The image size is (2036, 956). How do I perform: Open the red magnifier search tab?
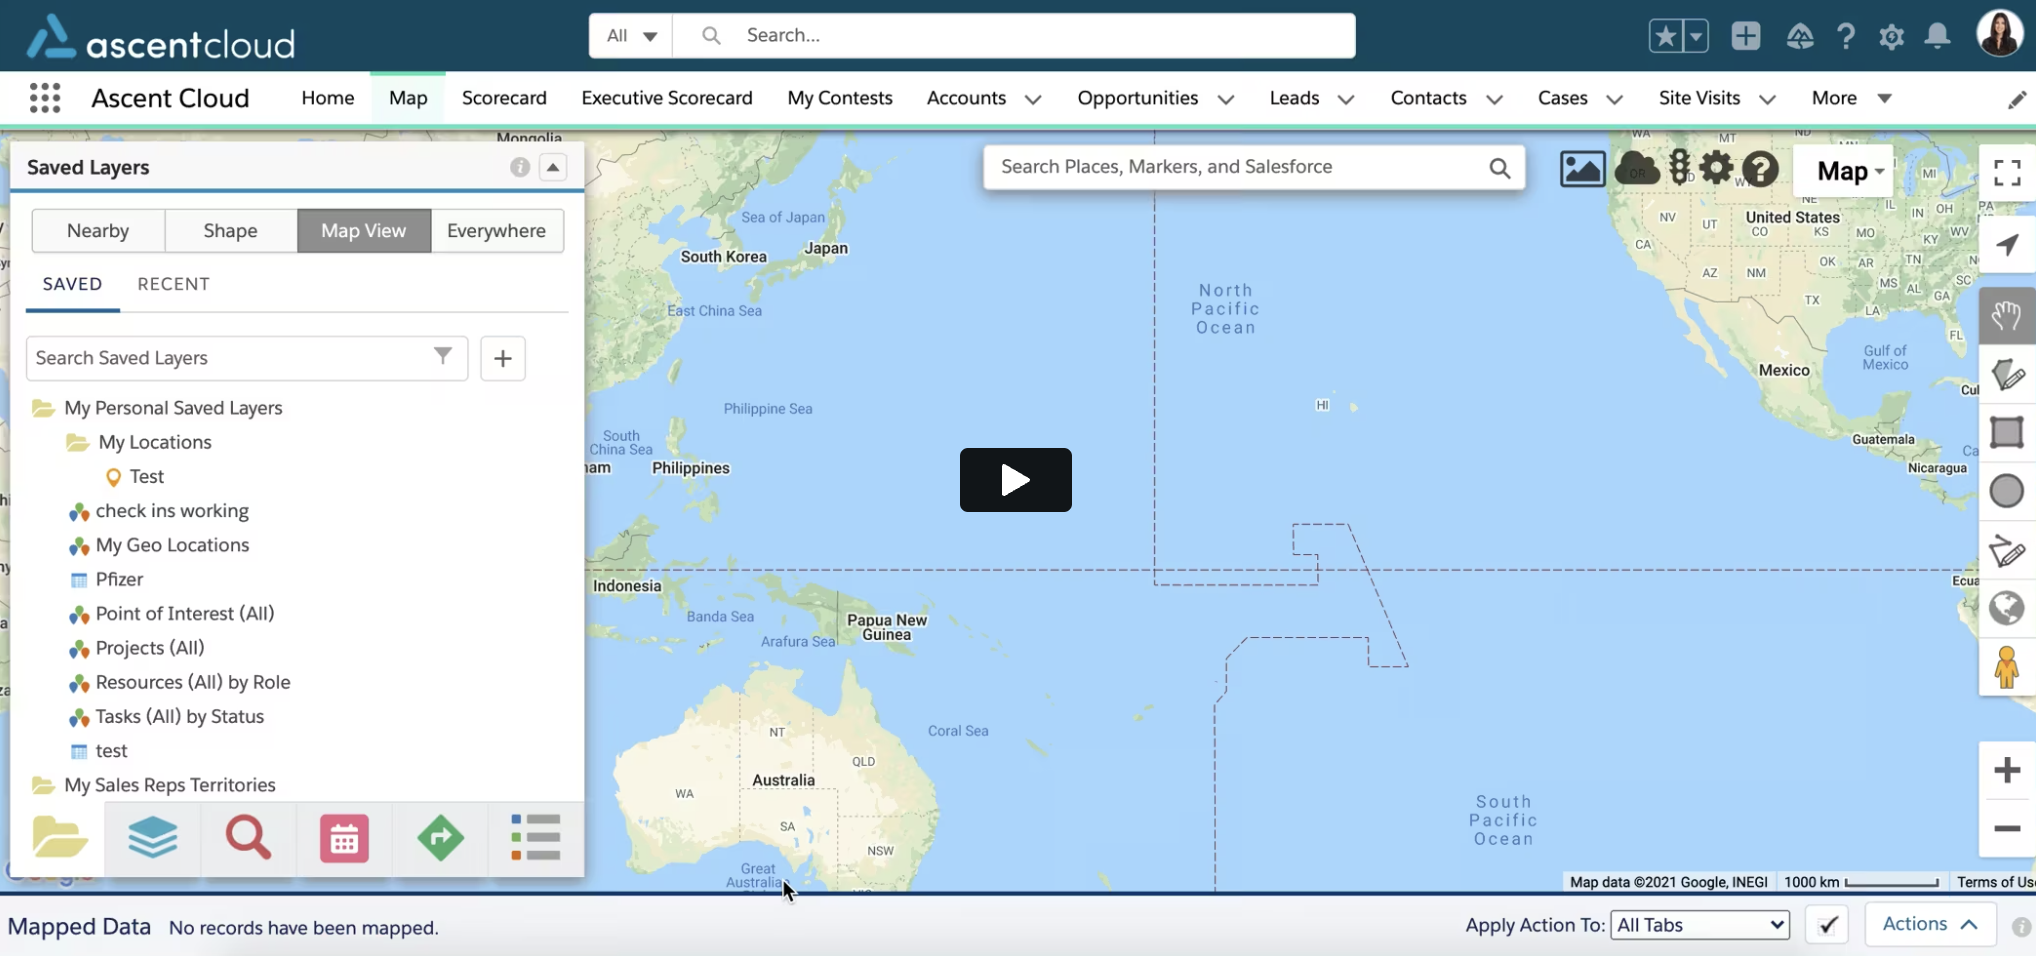click(x=248, y=838)
